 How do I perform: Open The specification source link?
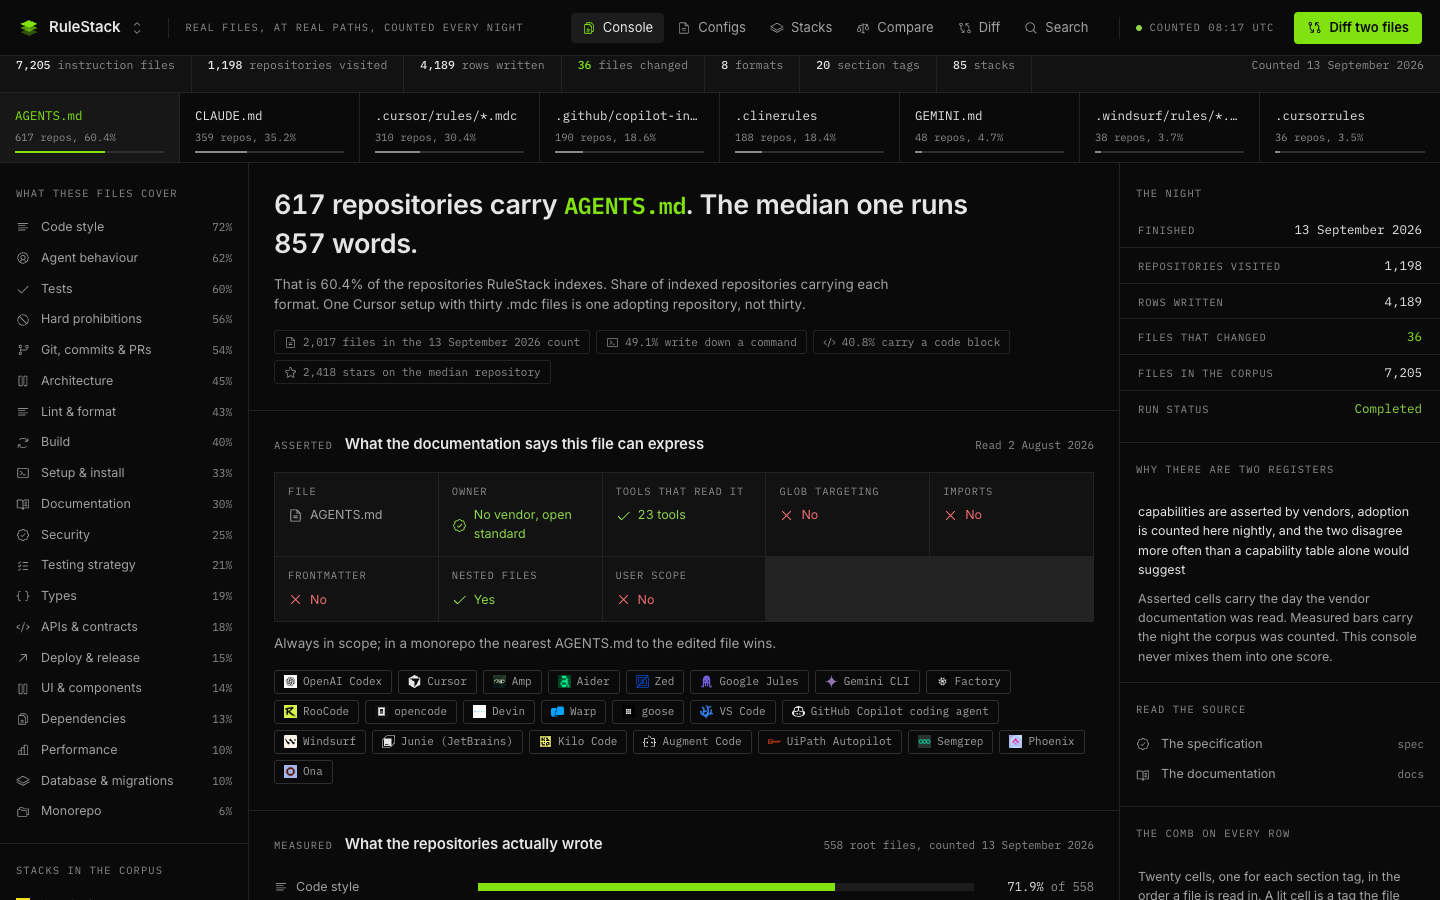click(1280, 744)
